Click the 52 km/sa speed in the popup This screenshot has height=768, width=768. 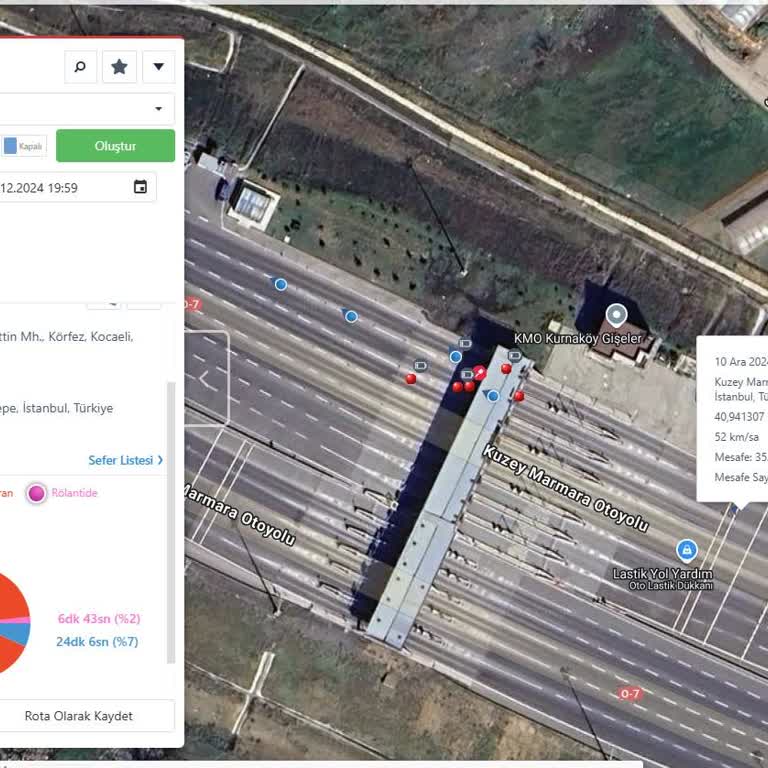pyautogui.click(x=737, y=437)
